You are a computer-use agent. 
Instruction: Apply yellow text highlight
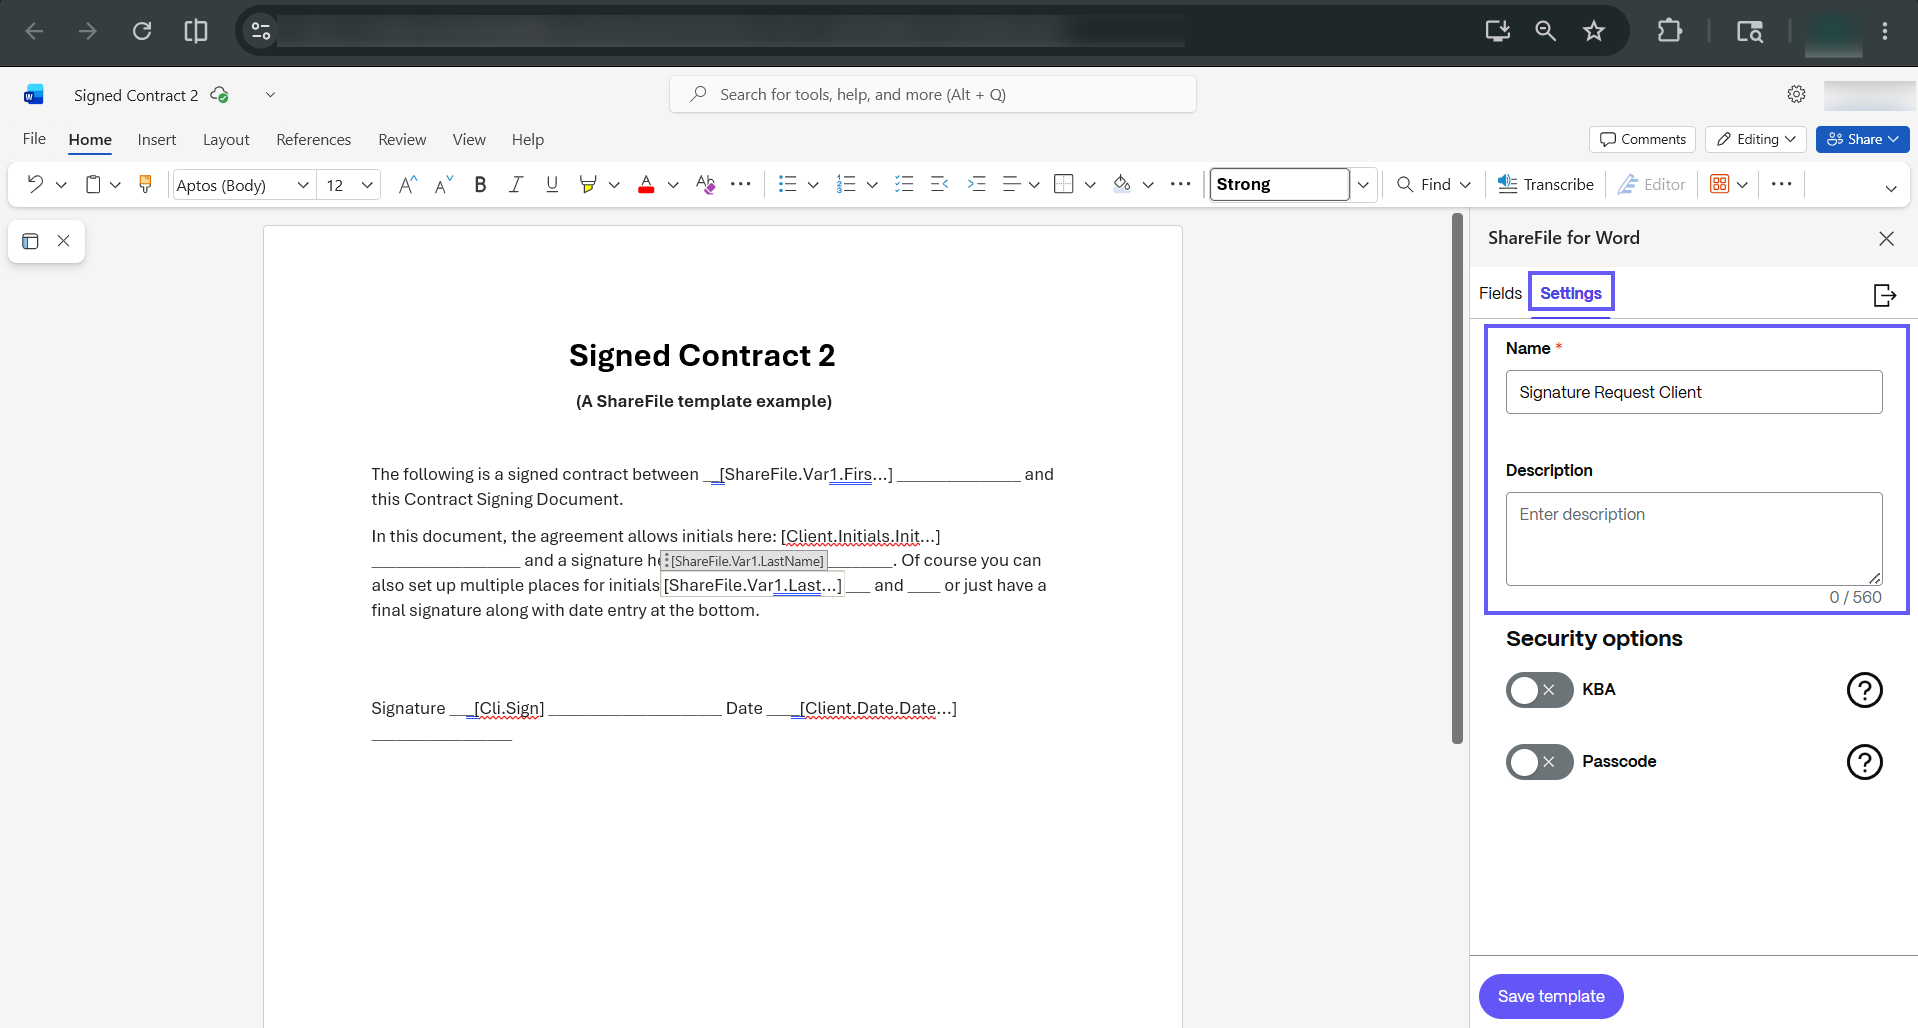[588, 184]
